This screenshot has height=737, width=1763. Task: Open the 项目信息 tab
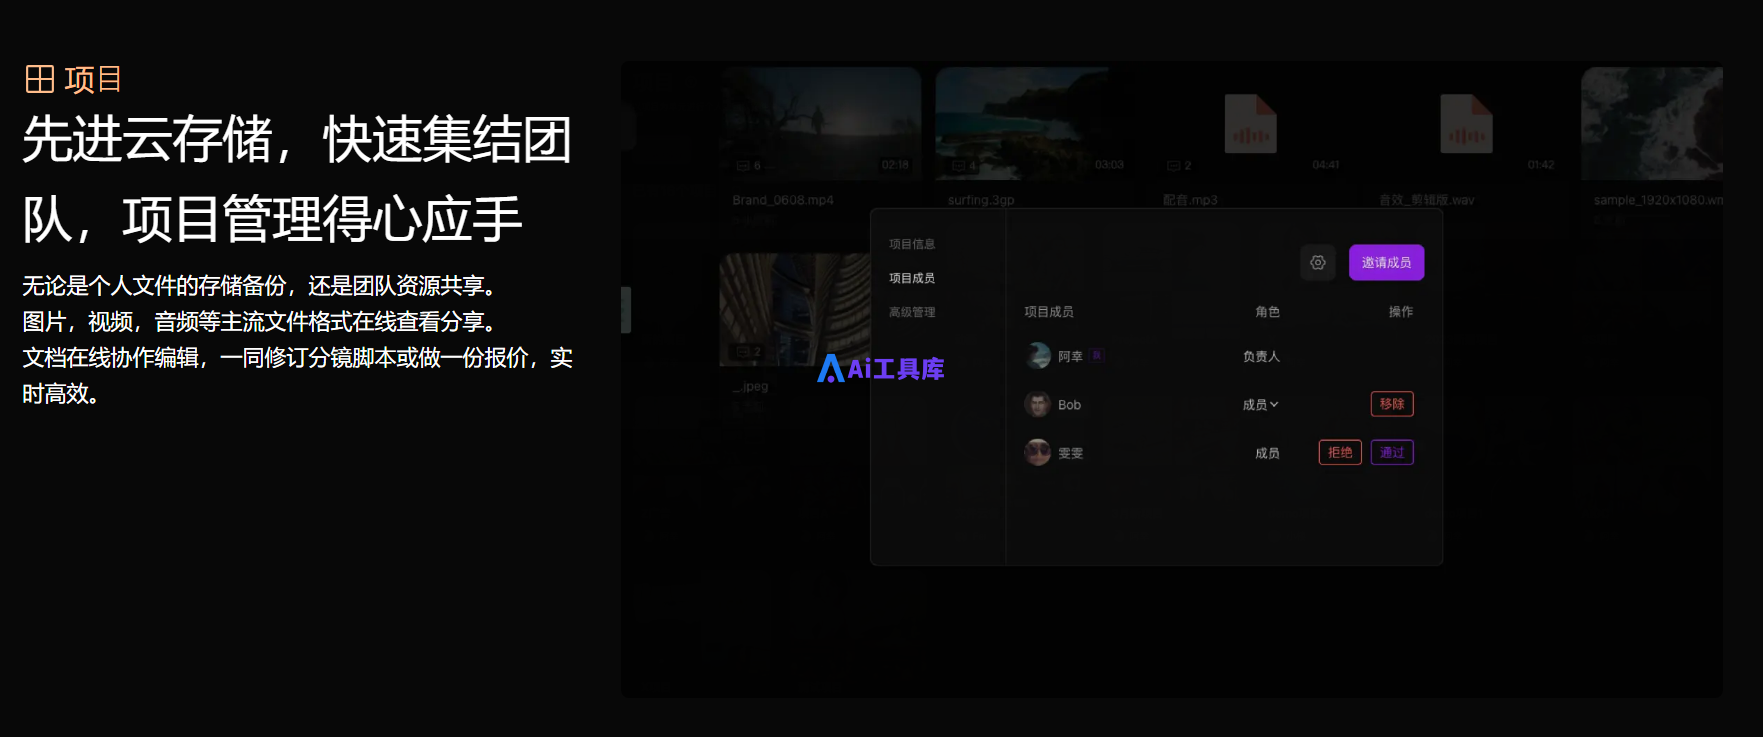912,244
